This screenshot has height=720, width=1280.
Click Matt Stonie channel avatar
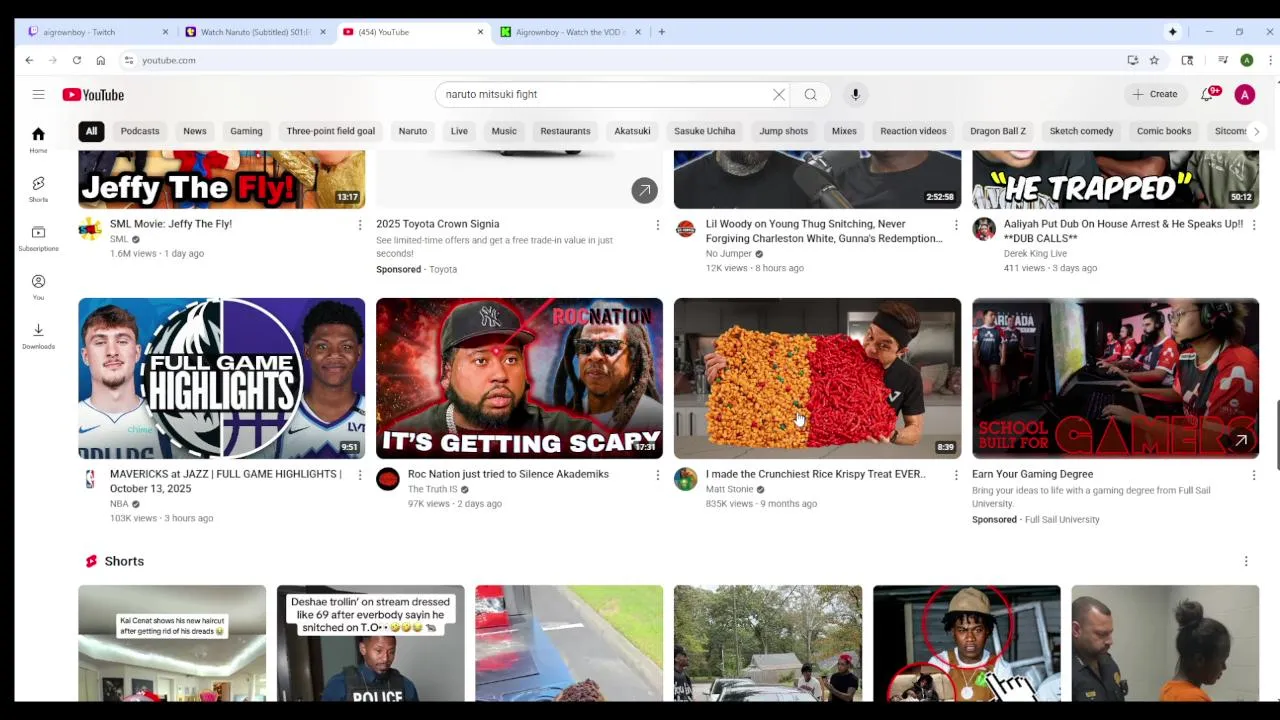(x=686, y=479)
